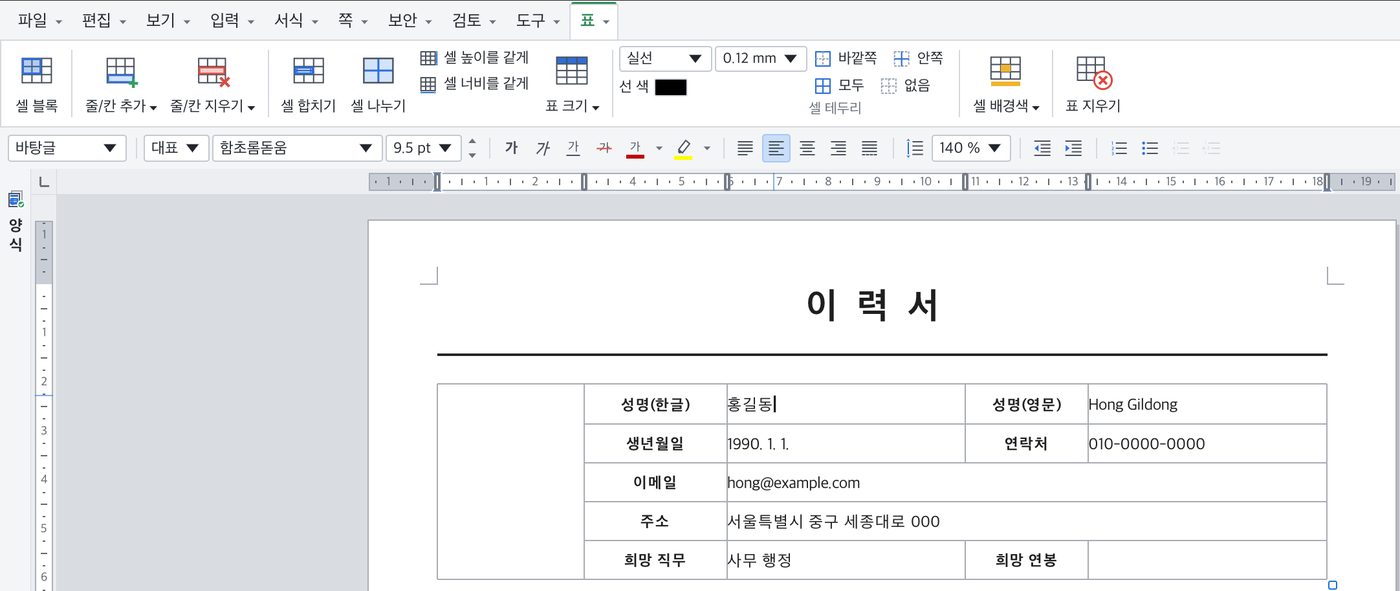Click the font color 가 icon
The height and width of the screenshot is (591, 1400).
coord(635,148)
